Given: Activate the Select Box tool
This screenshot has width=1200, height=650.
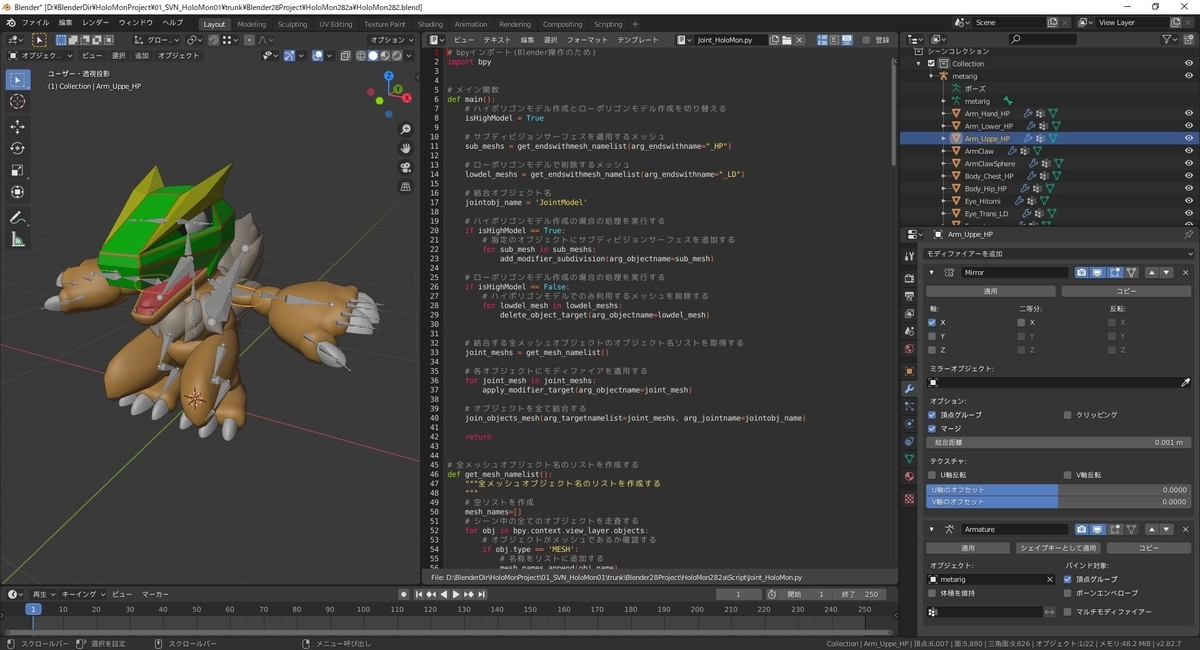Looking at the screenshot, I should [x=18, y=80].
